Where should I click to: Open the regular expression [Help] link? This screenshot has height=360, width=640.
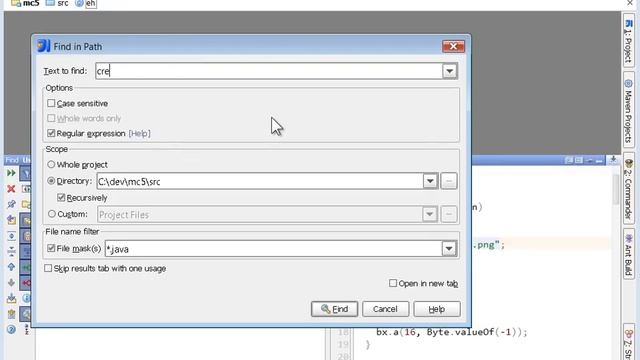point(140,133)
